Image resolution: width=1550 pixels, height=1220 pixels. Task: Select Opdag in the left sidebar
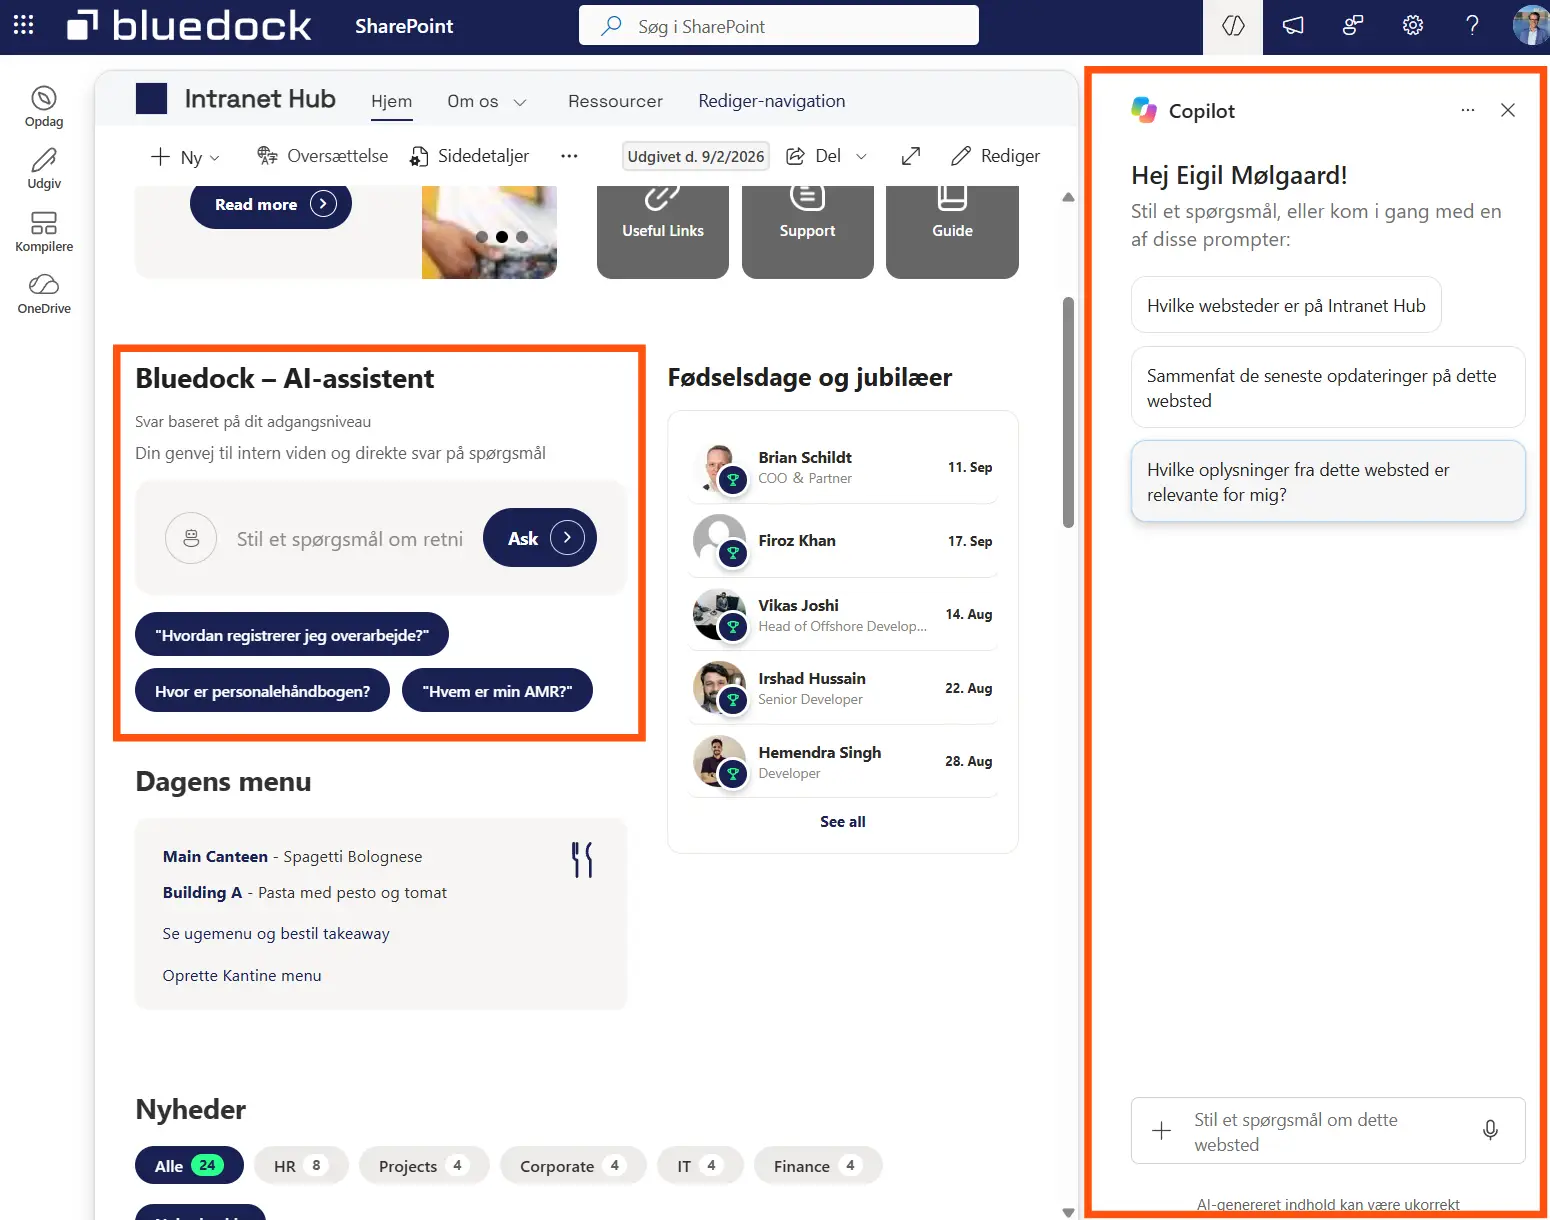44,107
